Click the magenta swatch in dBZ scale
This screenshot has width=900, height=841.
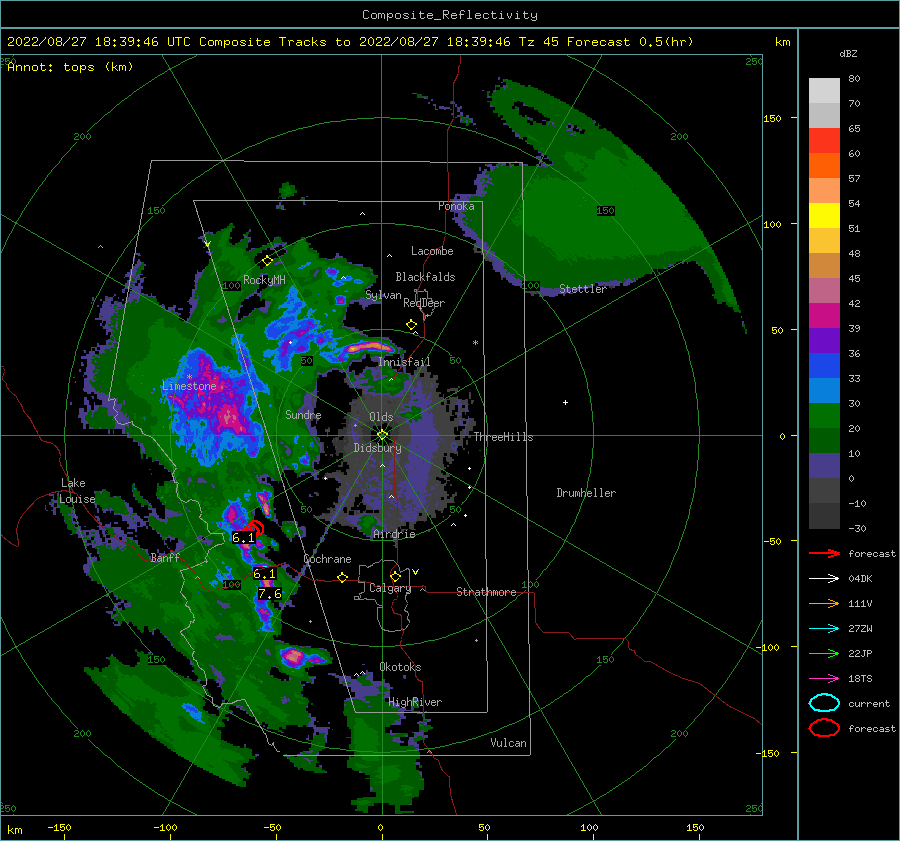pyautogui.click(x=824, y=316)
